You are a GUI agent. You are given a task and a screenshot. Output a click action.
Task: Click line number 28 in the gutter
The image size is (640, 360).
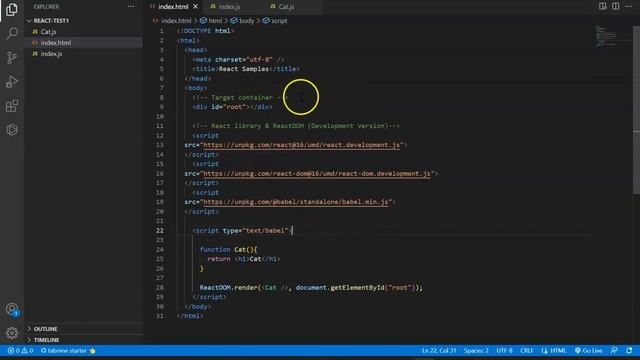click(x=160, y=287)
